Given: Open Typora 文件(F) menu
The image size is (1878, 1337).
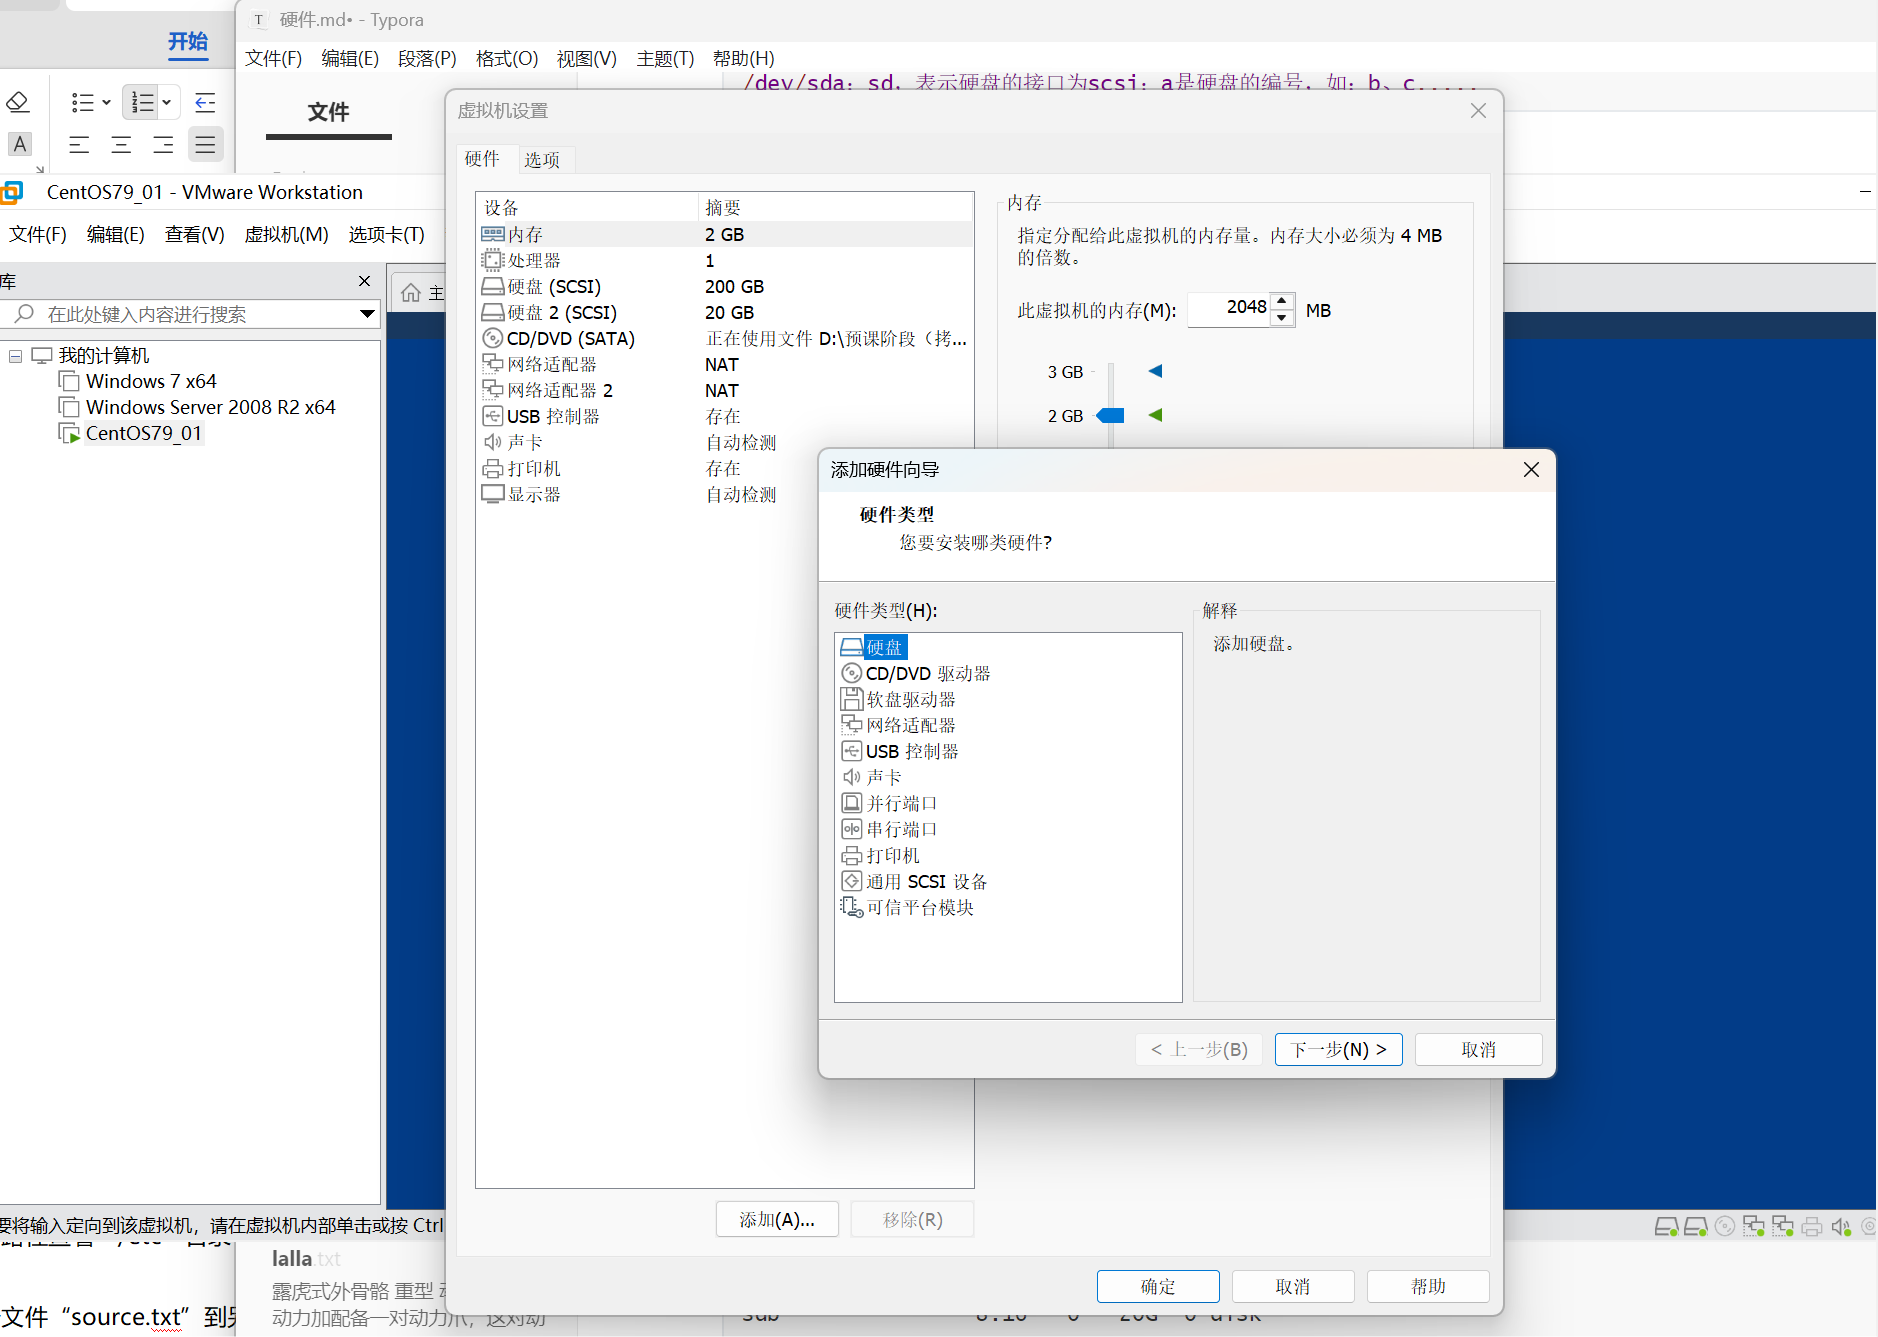Looking at the screenshot, I should coord(273,58).
